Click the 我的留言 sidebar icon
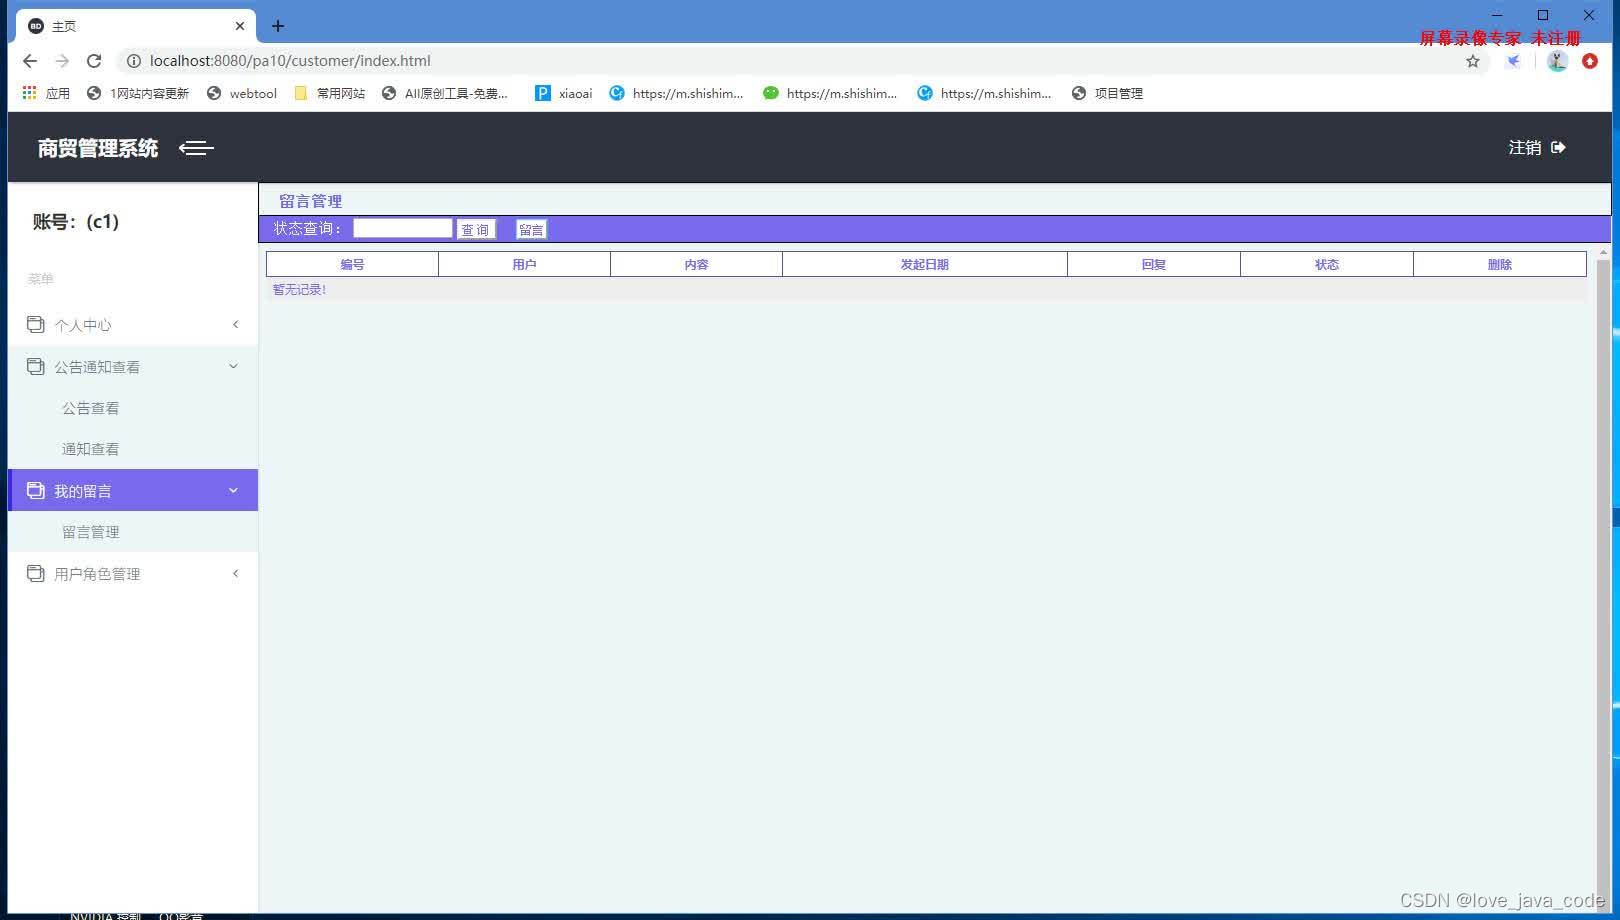 (35, 490)
